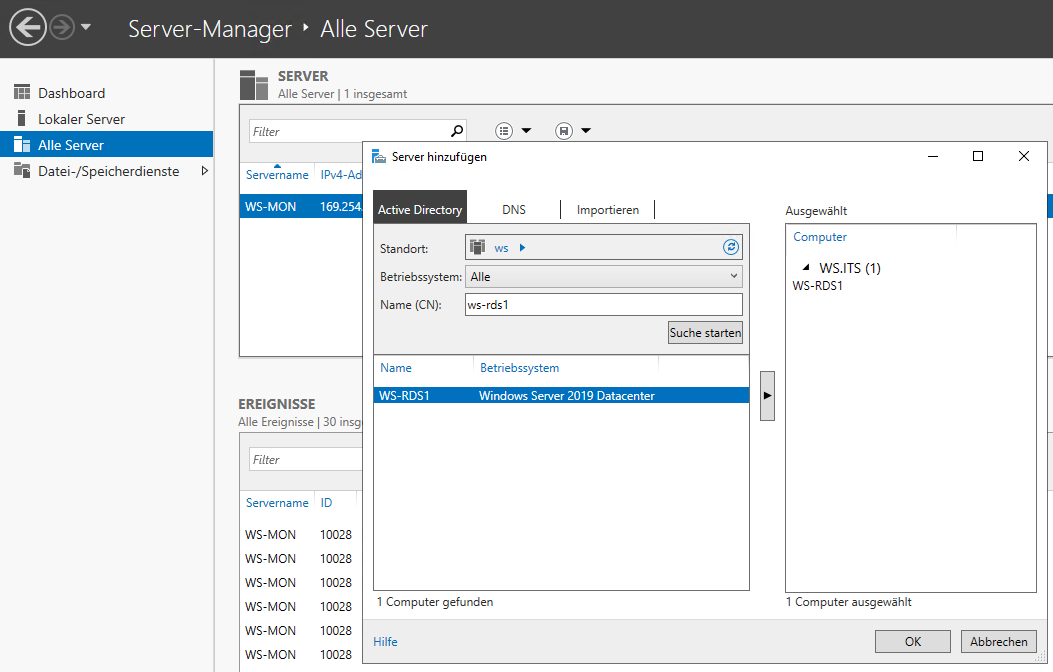
Task: Switch to the Active Directory tab
Action: (x=420, y=209)
